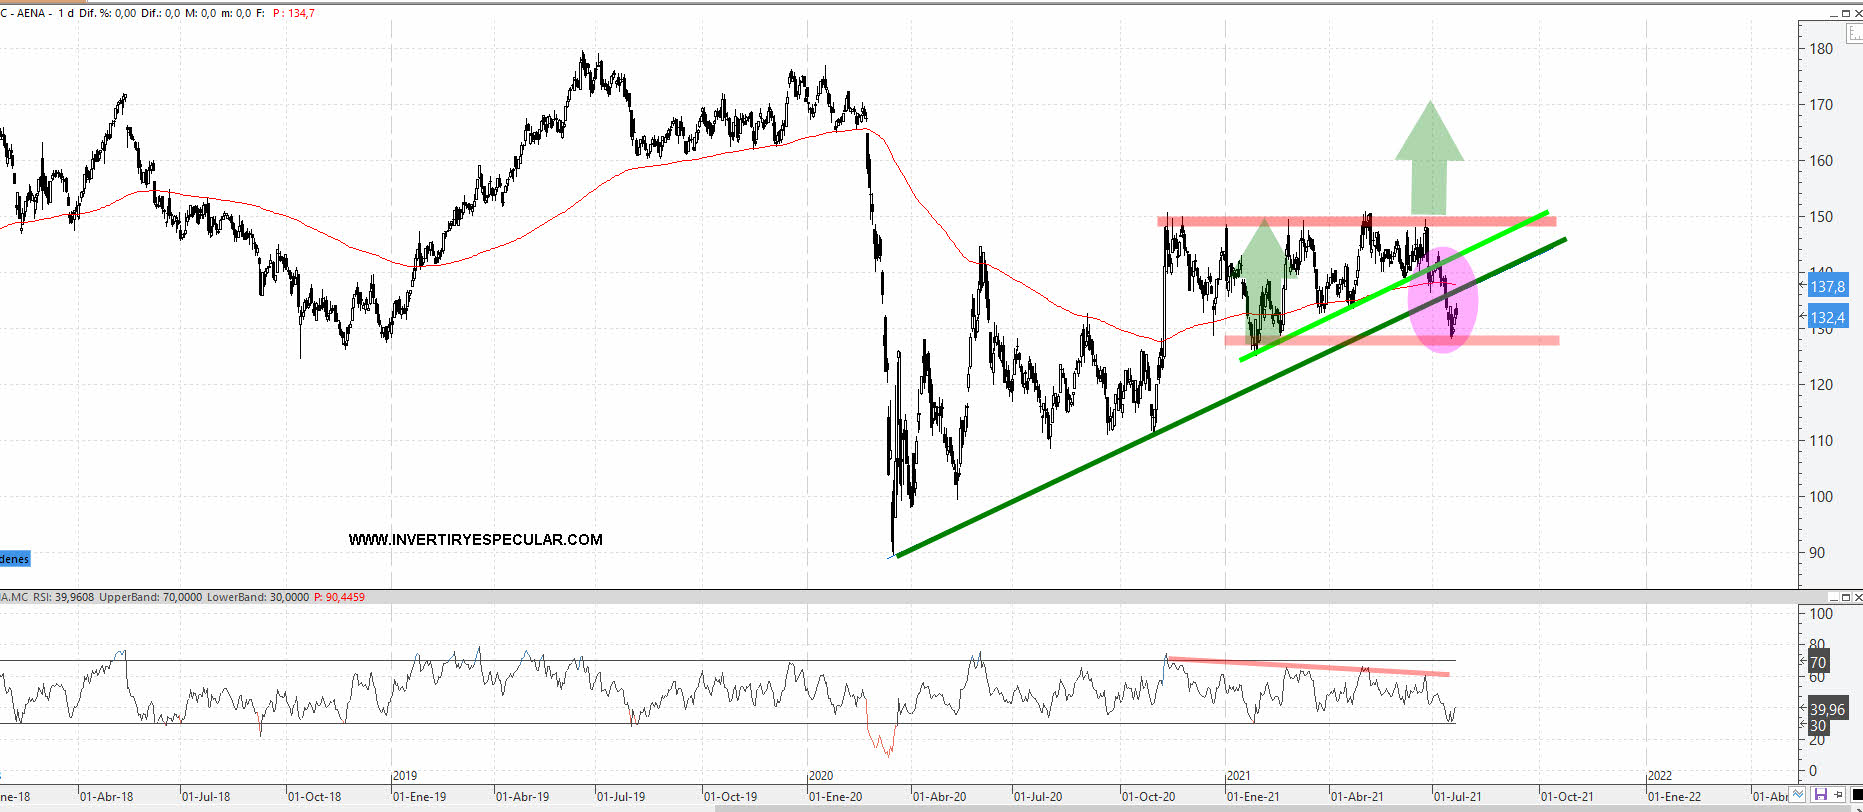
Task: Maximize the RSI indicator panel
Action: point(1846,598)
